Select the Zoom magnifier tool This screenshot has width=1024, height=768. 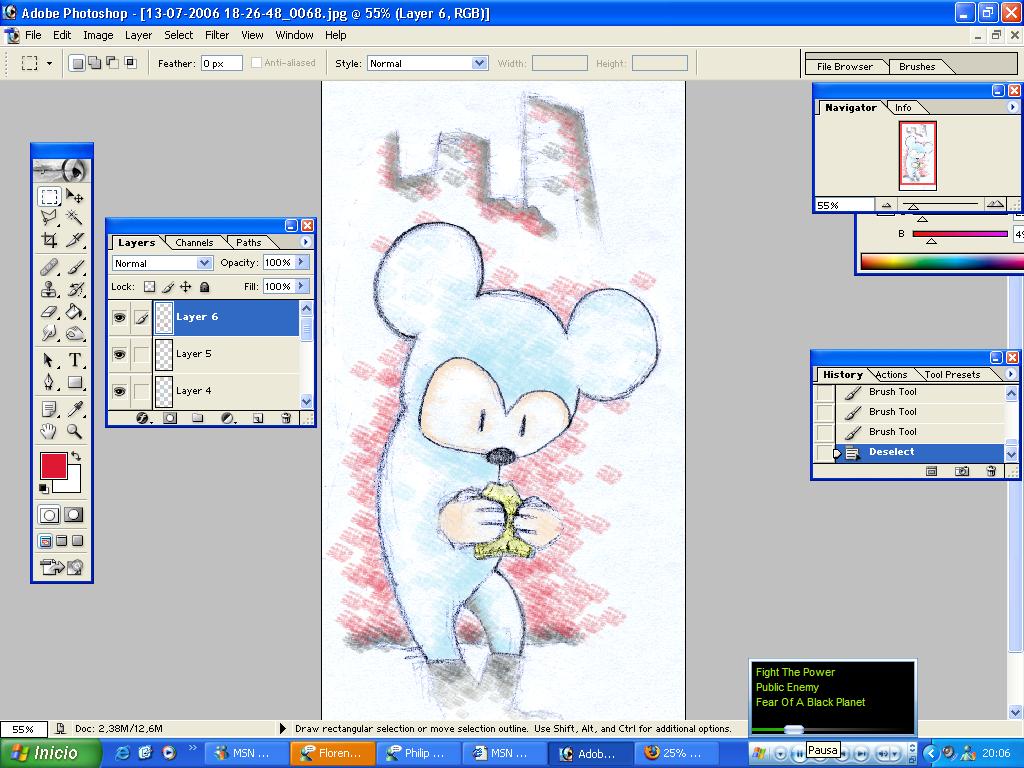75,431
